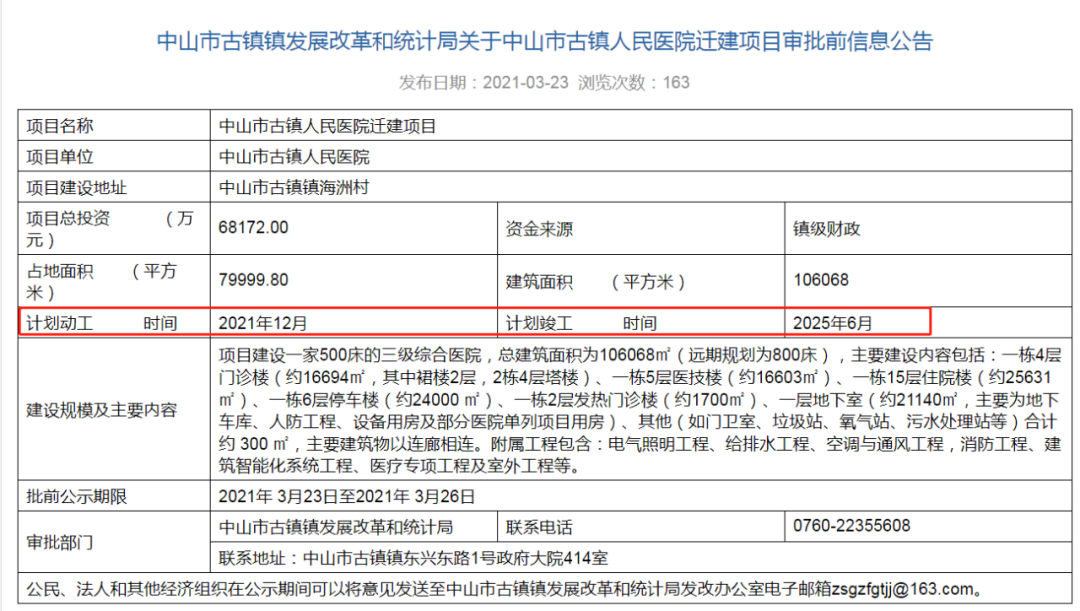Click the value 中山市古镇人民医院

tap(294, 157)
